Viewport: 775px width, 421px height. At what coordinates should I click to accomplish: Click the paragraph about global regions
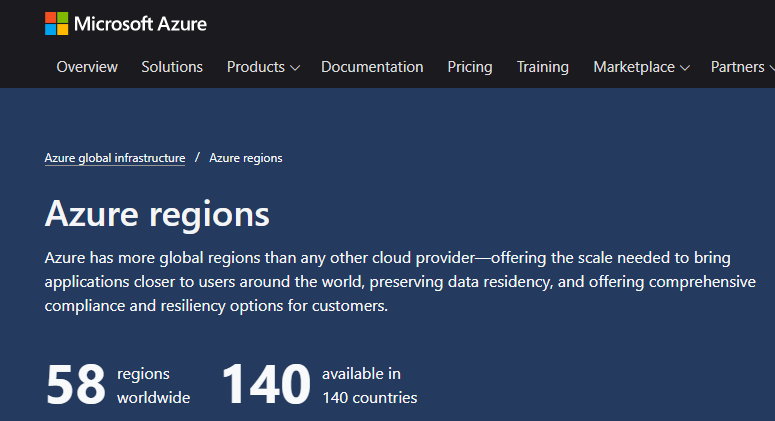click(x=400, y=282)
